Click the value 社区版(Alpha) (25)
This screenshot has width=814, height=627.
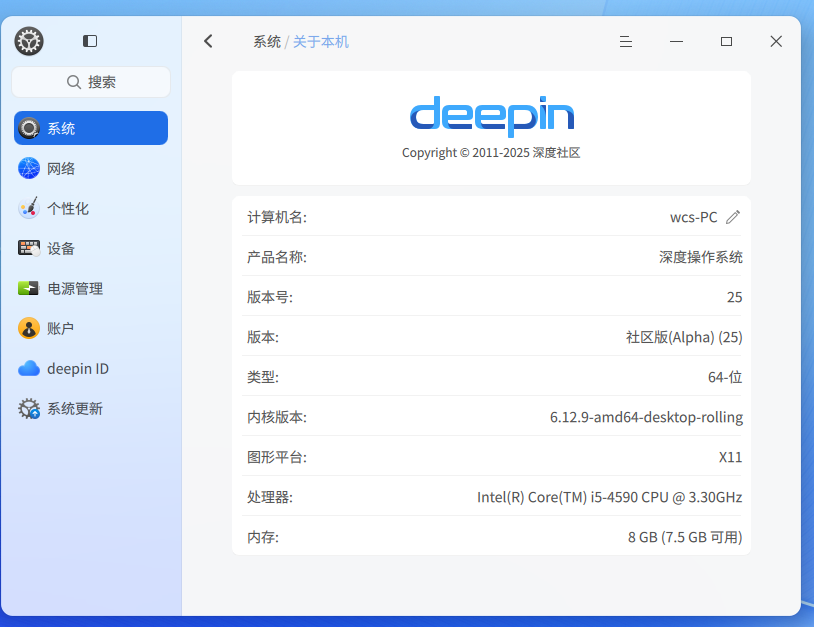[684, 337]
